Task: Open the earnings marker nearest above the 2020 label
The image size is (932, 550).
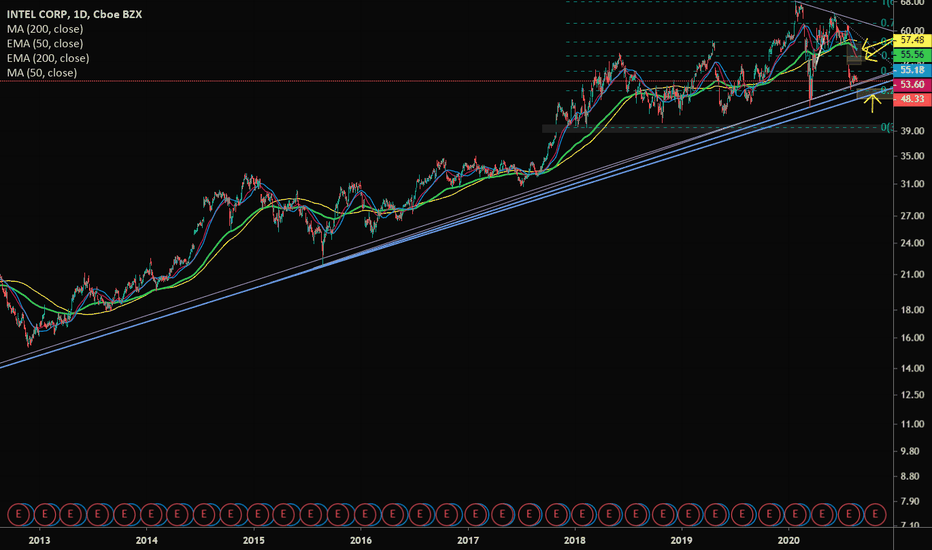Action: 796,514
